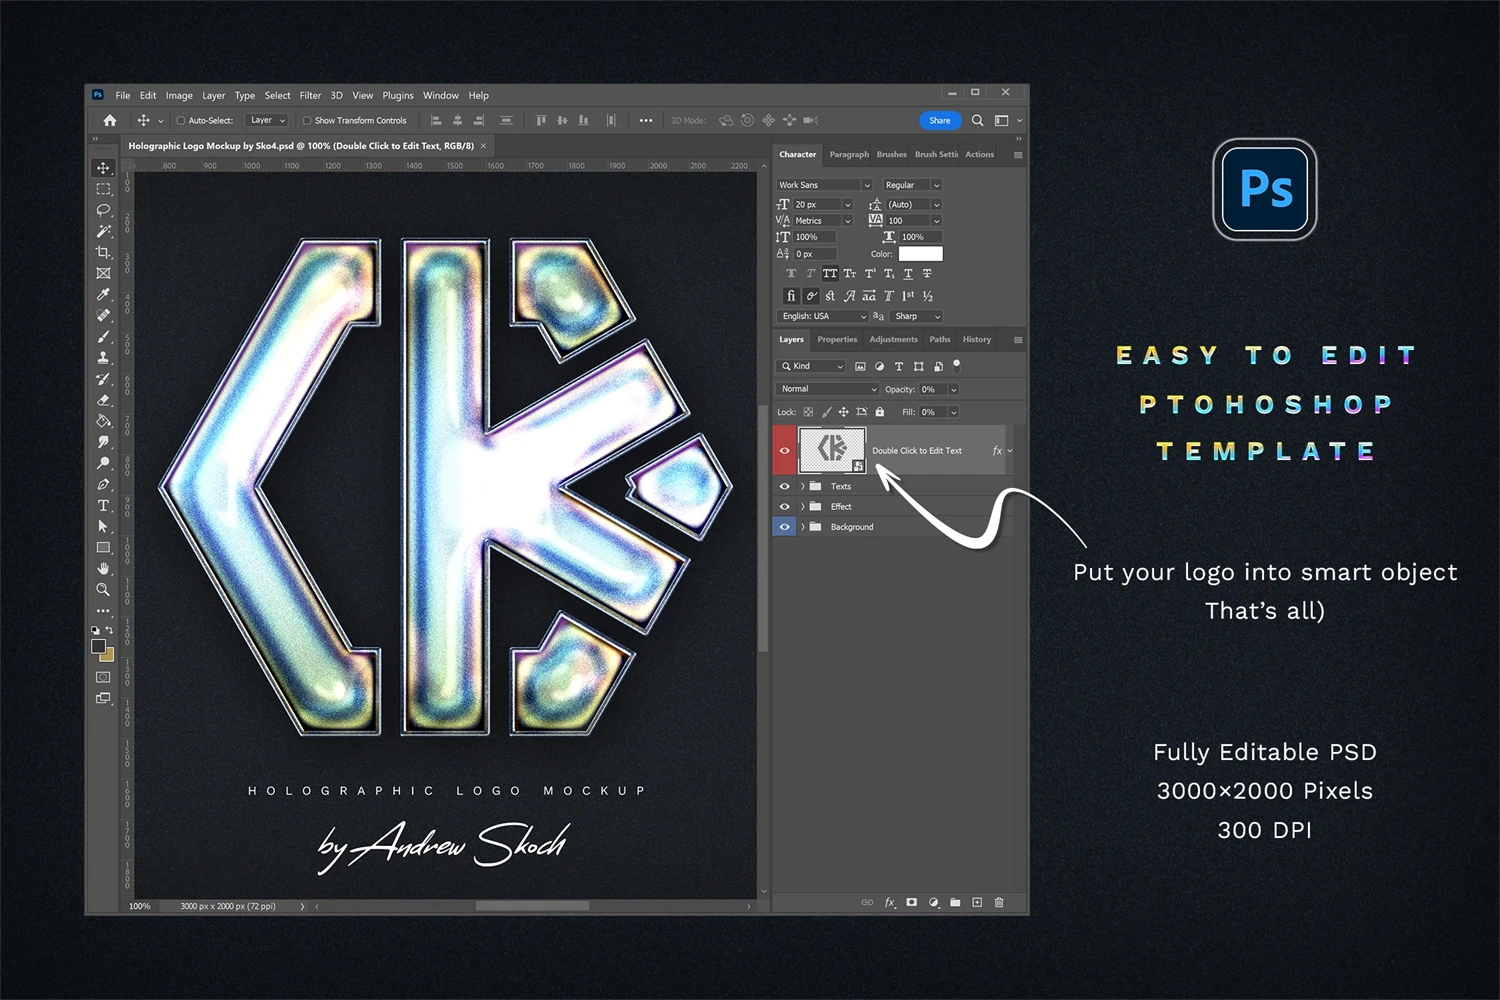Choose the Horizontal Type tool
This screenshot has height=1000, width=1500.
103,506
